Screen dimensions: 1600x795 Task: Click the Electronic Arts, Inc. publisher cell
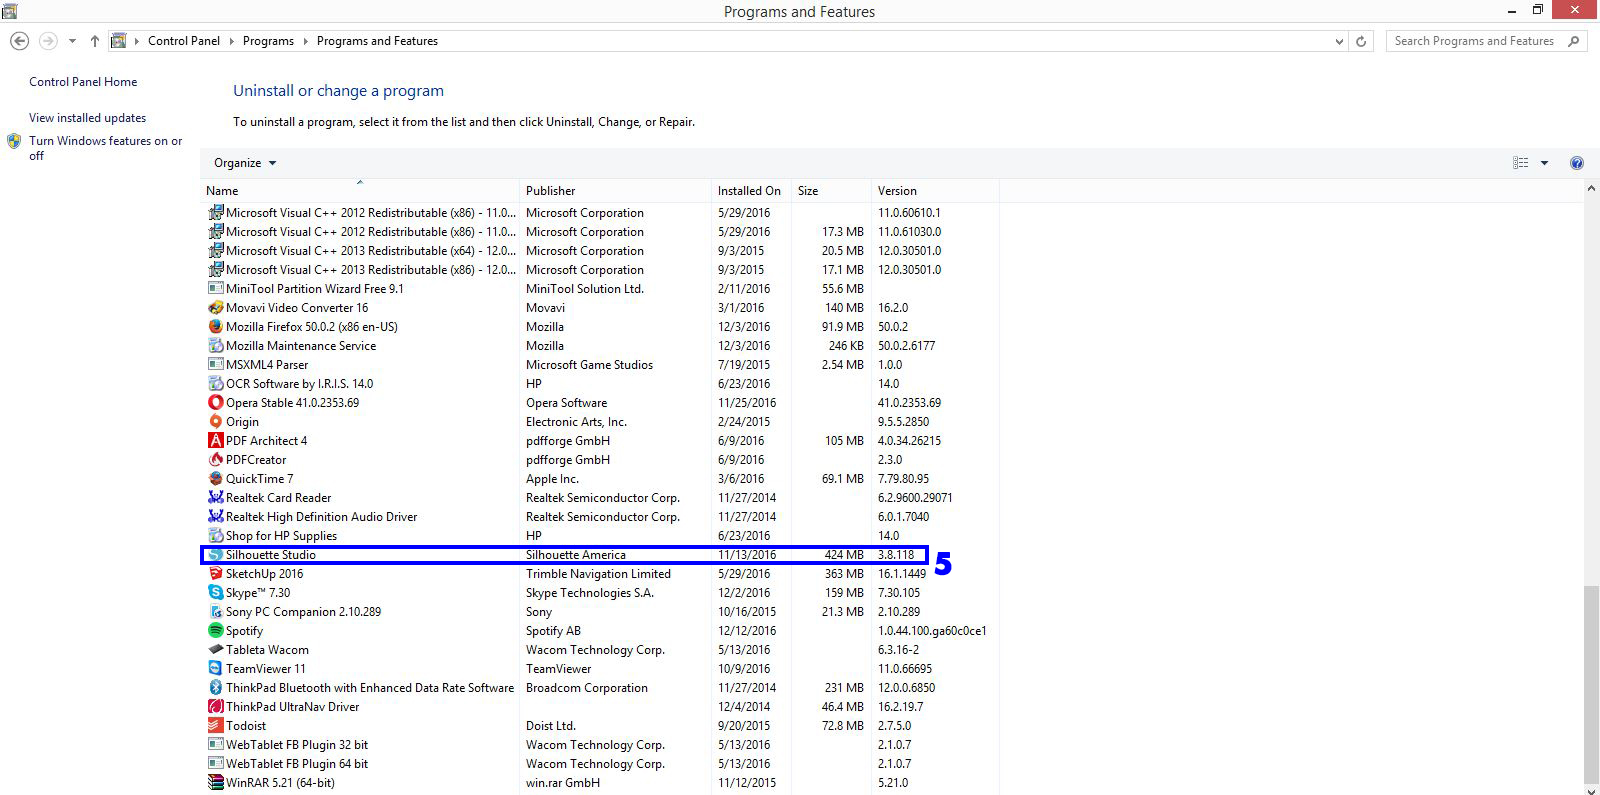point(576,422)
